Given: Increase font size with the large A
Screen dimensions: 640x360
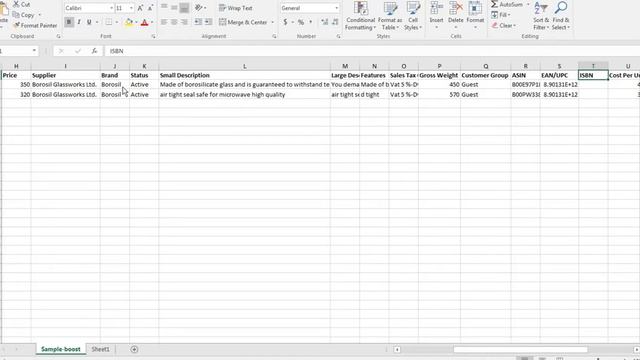Looking at the screenshot, I should (140, 8).
